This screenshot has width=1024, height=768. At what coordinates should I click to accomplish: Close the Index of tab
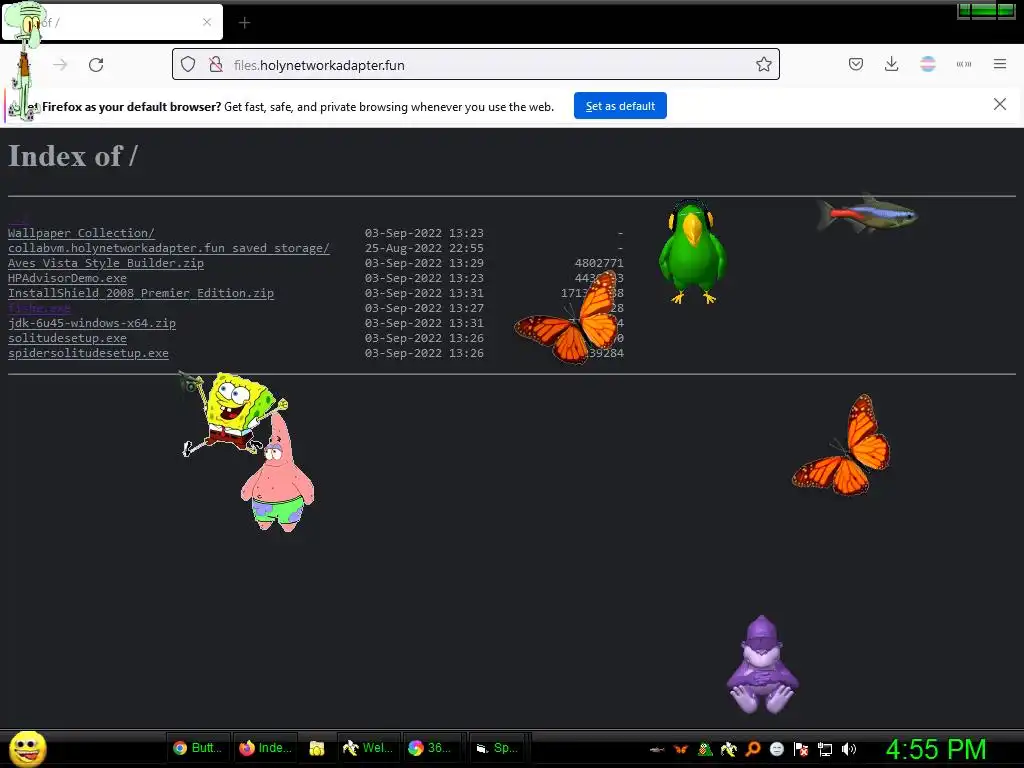click(206, 22)
